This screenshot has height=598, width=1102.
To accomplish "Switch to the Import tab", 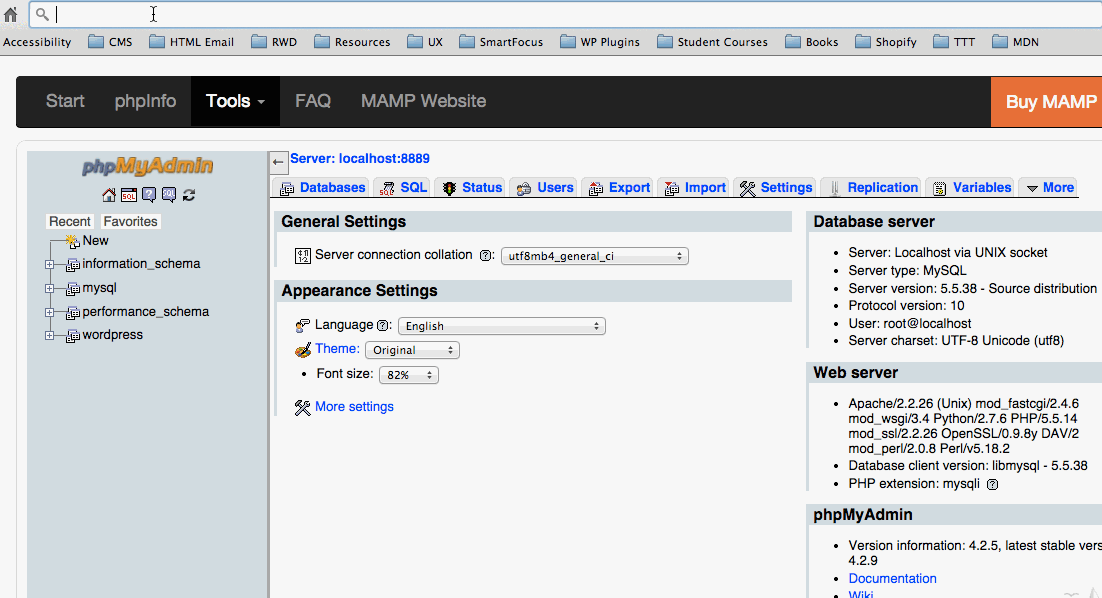I will point(694,188).
